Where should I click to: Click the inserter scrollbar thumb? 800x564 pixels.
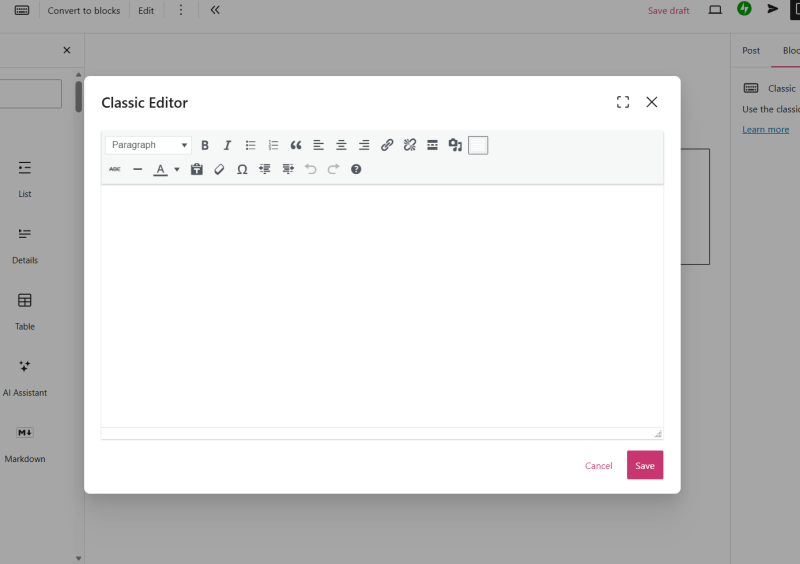(x=79, y=96)
